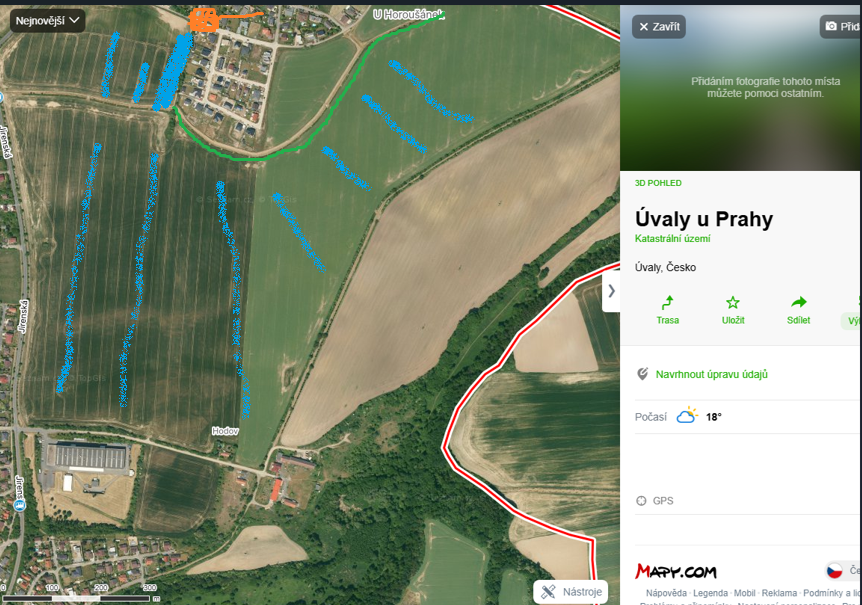This screenshot has width=862, height=605.
Task: Click the cloud weather icon next to Počasí
Action: 687,416
